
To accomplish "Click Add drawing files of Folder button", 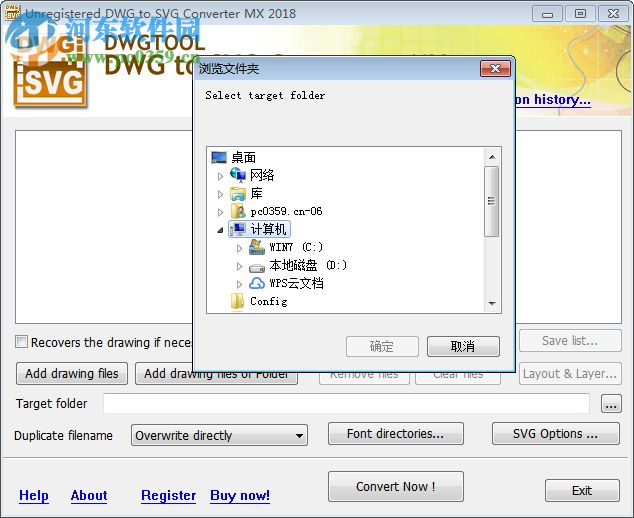I will [x=216, y=374].
